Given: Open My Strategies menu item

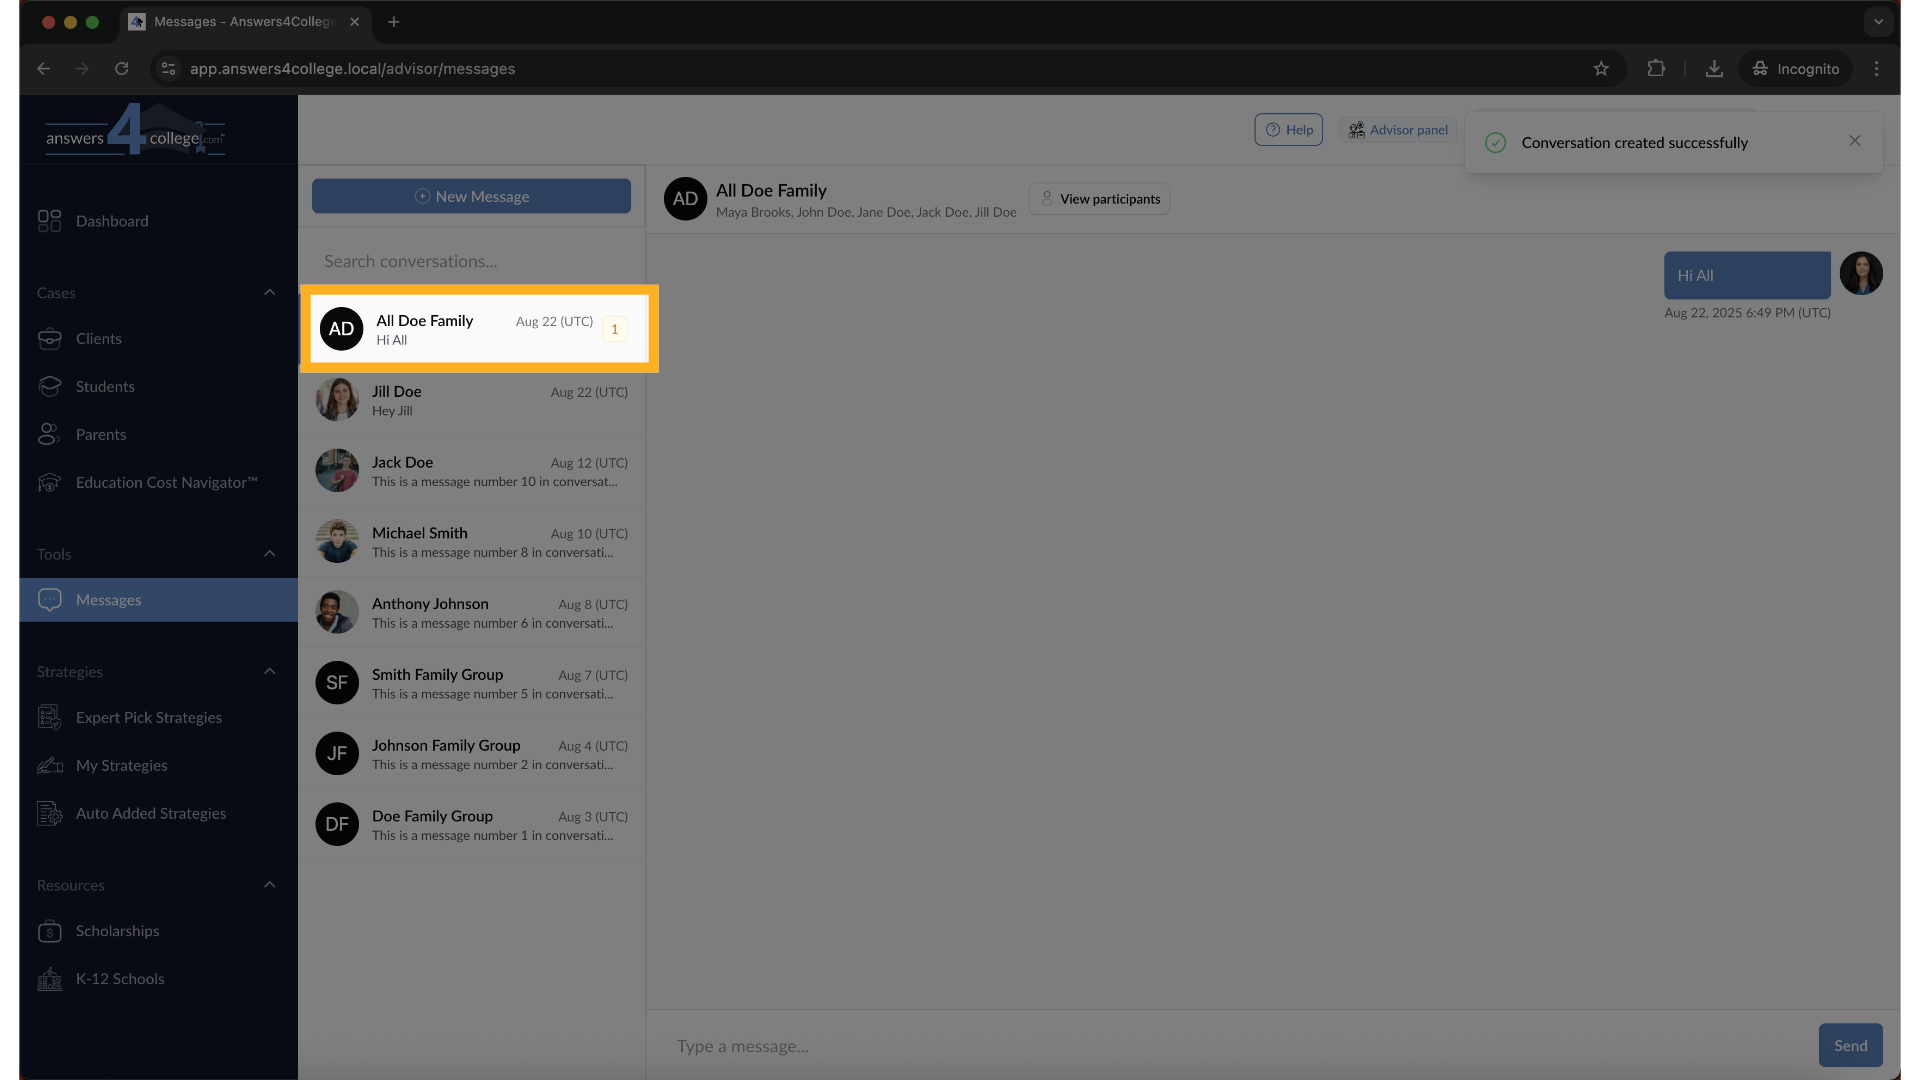Looking at the screenshot, I should click(121, 766).
